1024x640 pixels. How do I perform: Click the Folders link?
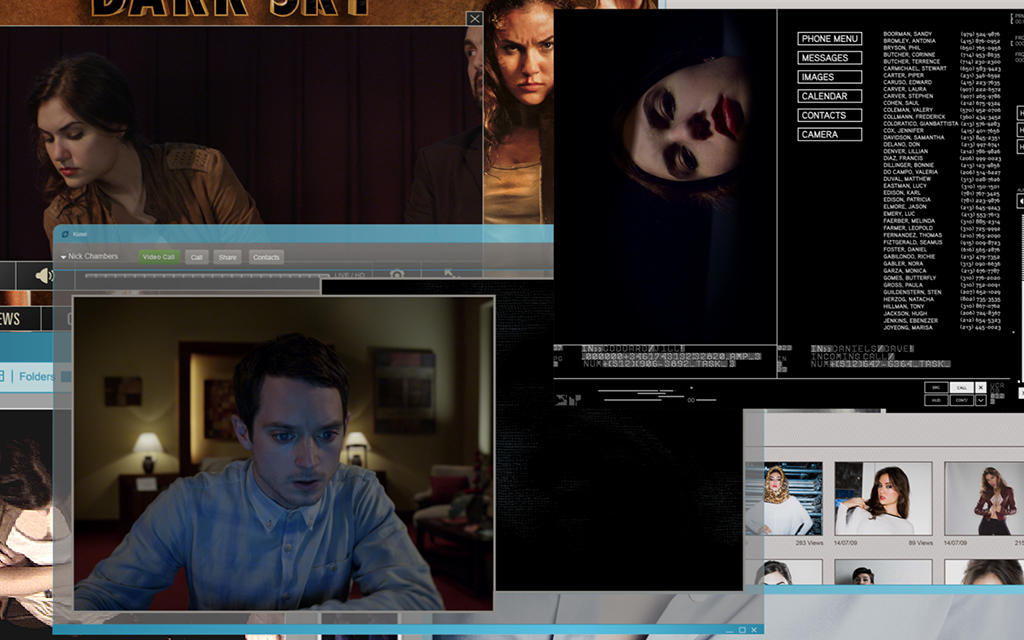(x=36, y=377)
